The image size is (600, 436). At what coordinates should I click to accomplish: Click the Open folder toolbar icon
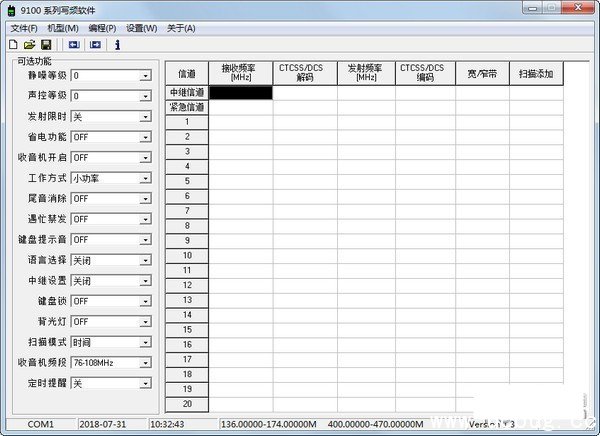tap(29, 44)
